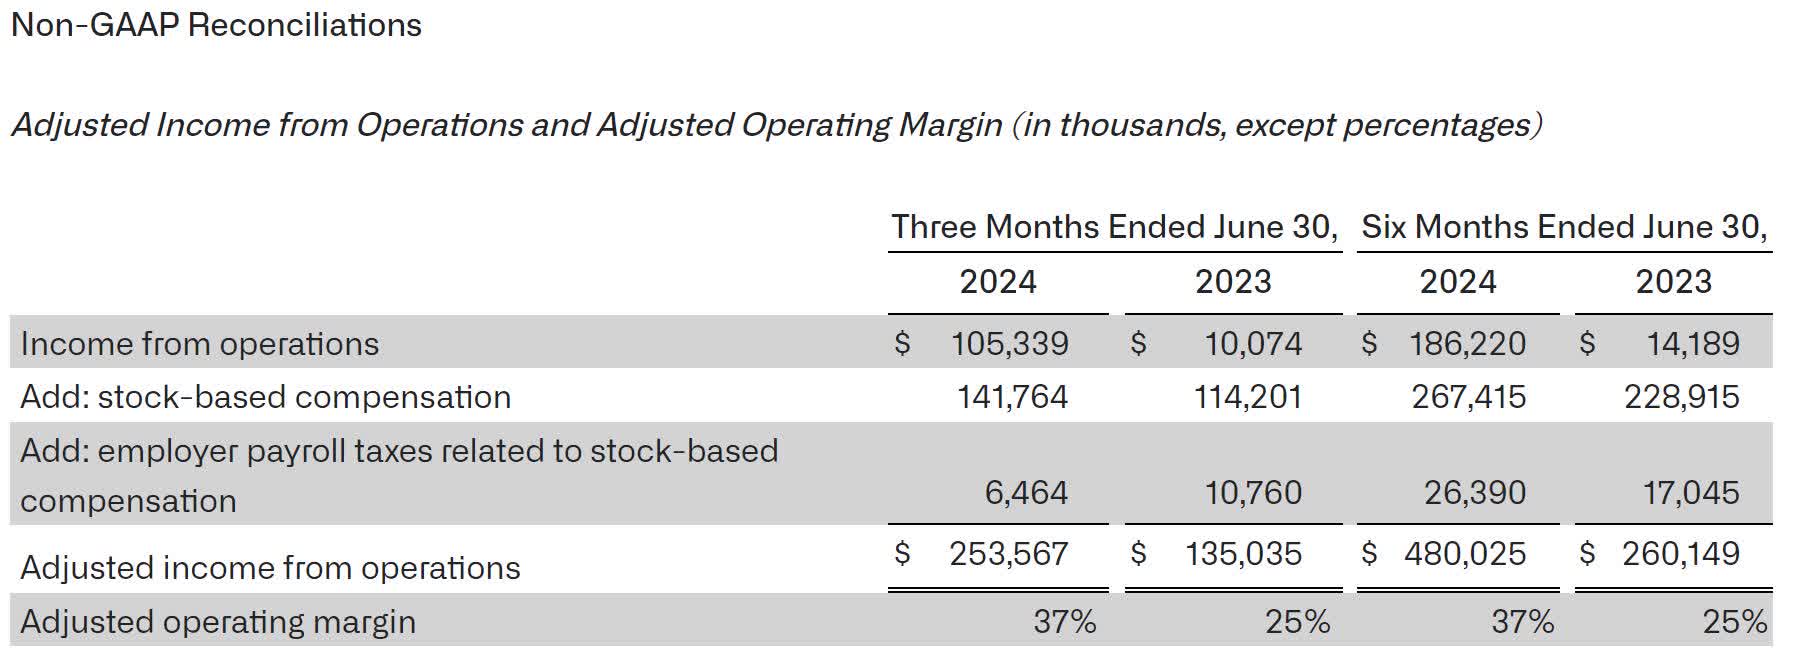Click the Six Months Ended June 30 header

[x=1564, y=227]
